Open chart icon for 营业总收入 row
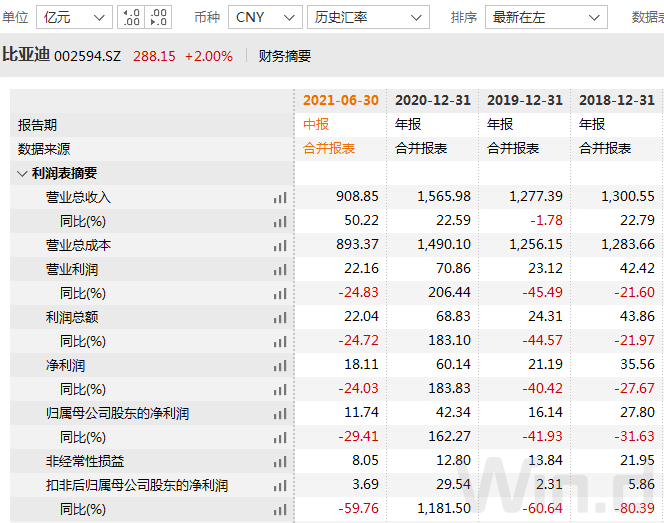 click(x=279, y=198)
